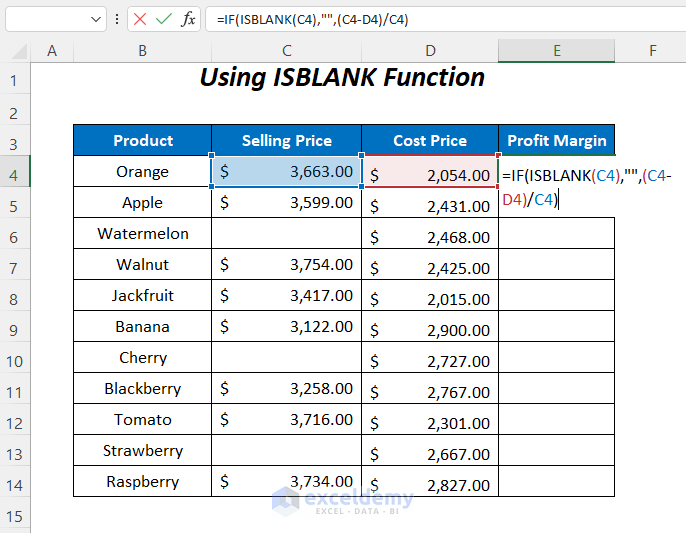Click cost price 2,425.00 cell
The image size is (686, 533).
click(430, 264)
